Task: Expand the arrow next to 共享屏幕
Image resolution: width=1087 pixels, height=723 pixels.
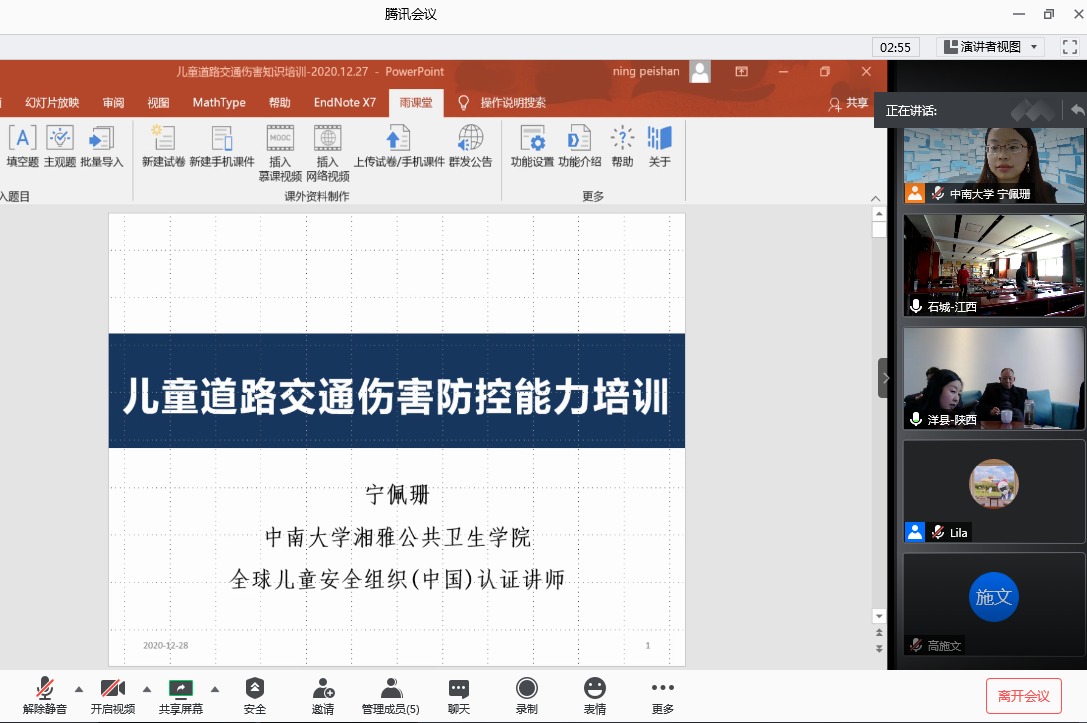Action: tap(215, 688)
